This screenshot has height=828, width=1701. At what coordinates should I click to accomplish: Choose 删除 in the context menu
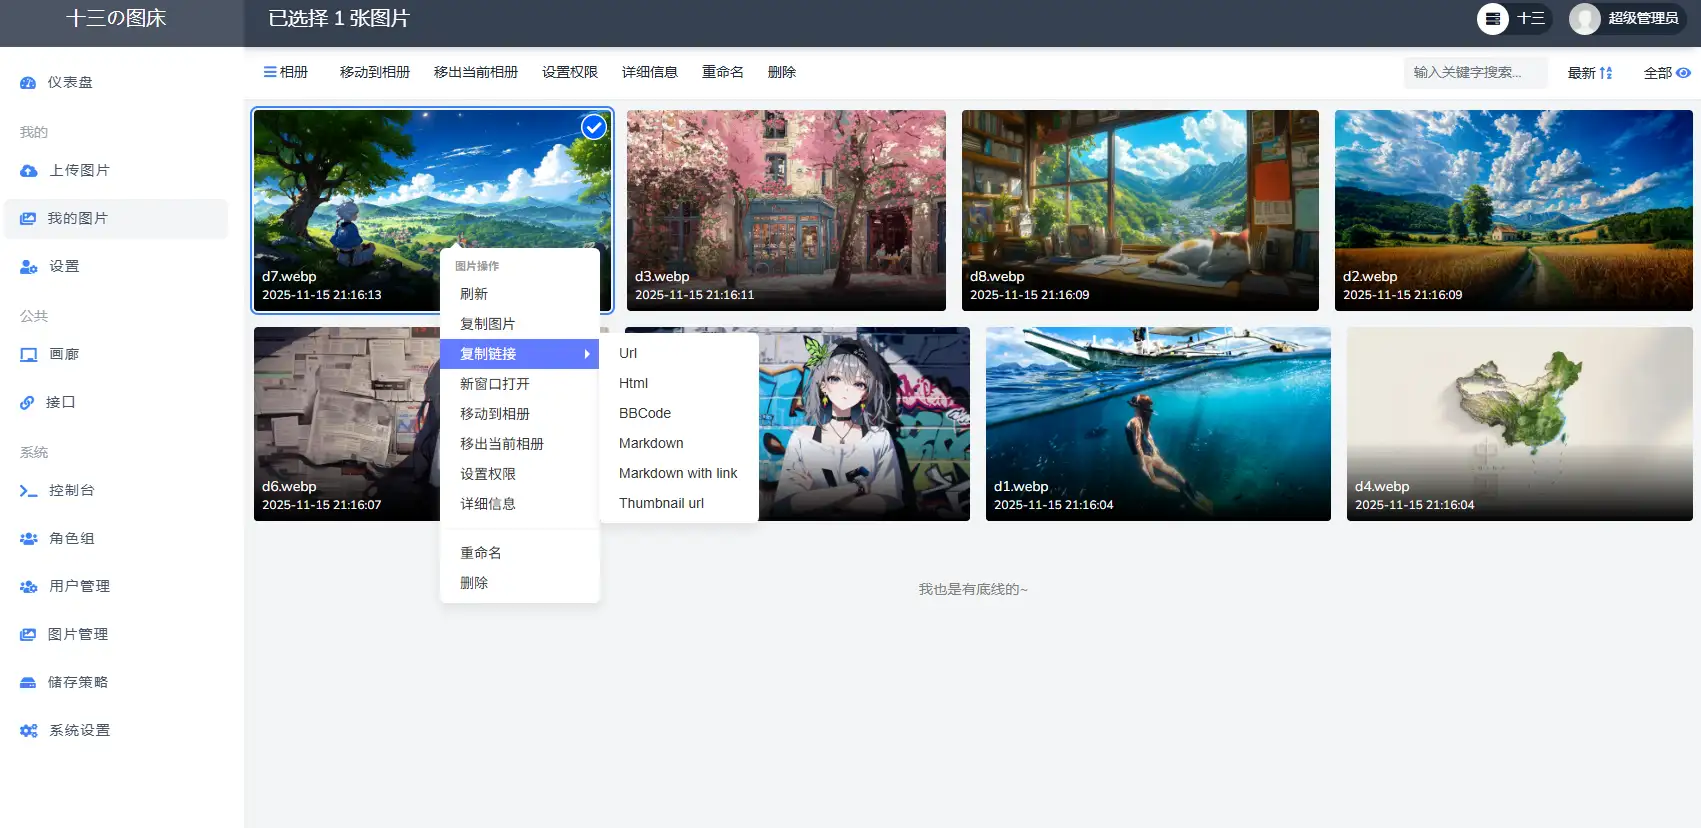520,583
